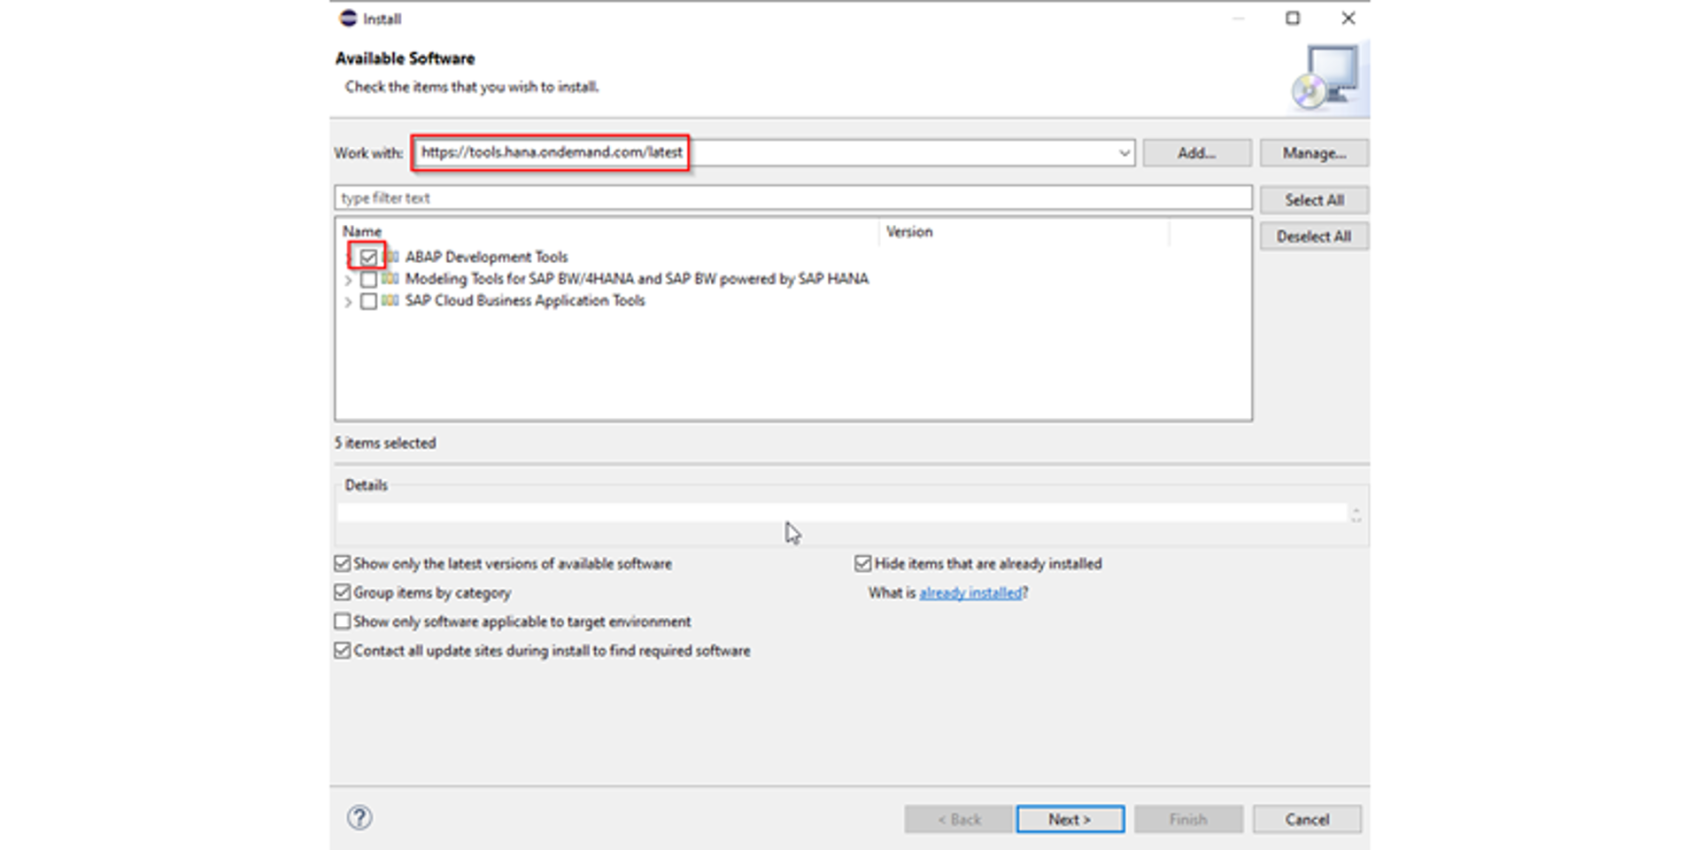Click the Details text area
Viewport: 1700px width, 850px height.
pos(842,514)
